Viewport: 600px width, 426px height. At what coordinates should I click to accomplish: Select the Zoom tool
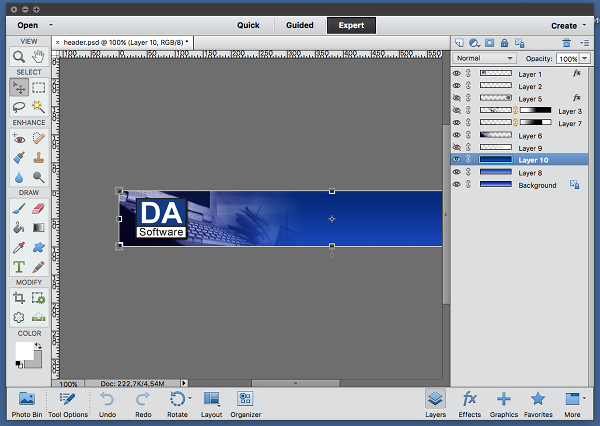(19, 57)
